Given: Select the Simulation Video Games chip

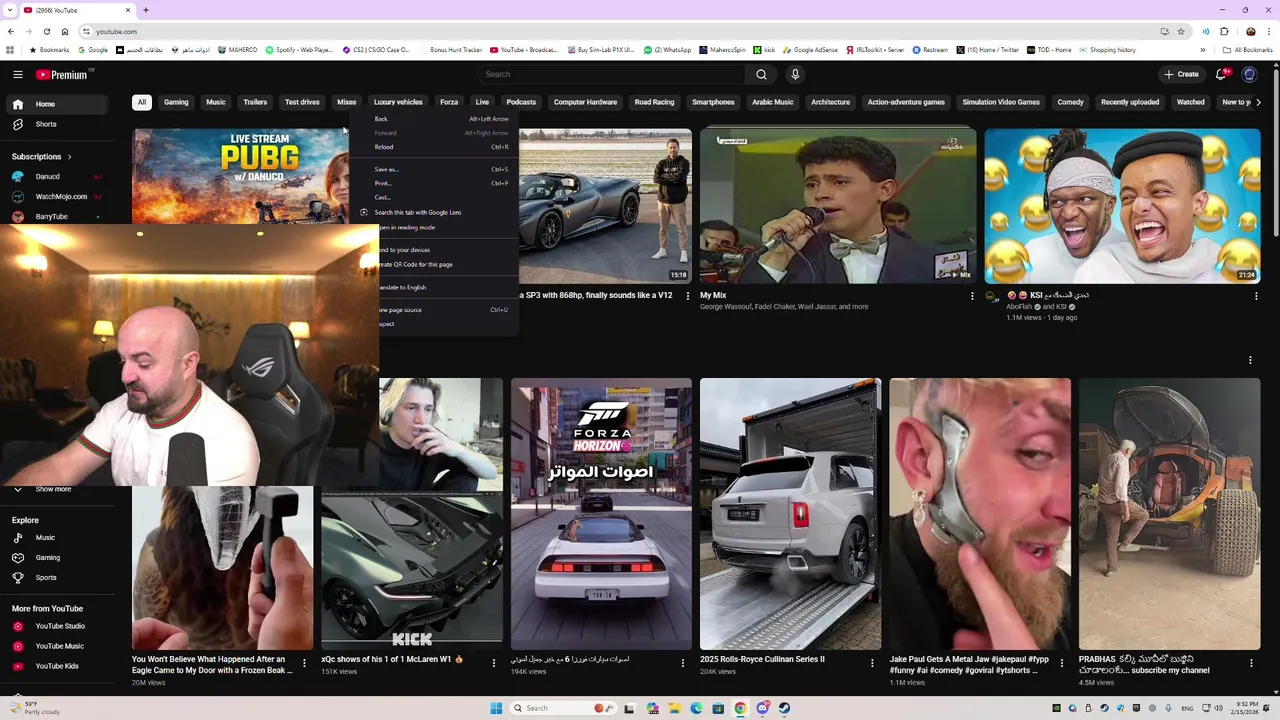Looking at the screenshot, I should click(x=1001, y=102).
